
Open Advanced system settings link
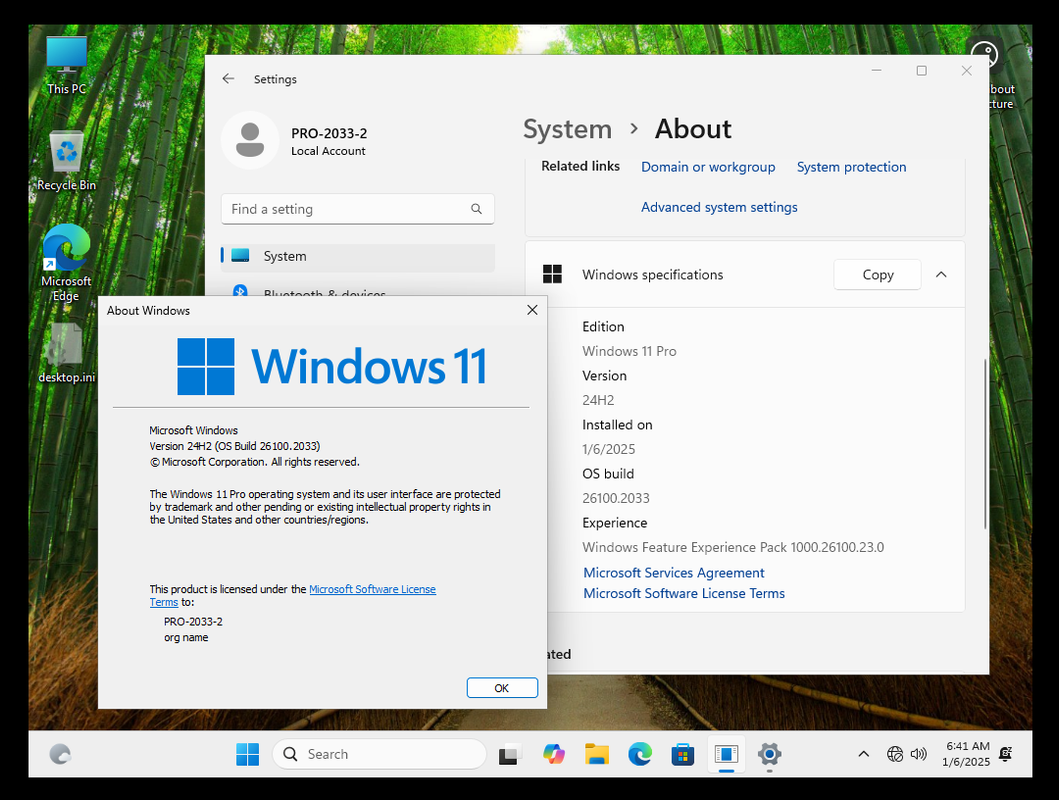click(719, 207)
